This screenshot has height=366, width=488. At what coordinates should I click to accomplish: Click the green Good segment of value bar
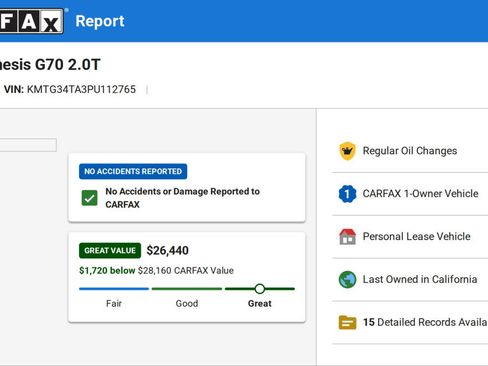187,289
